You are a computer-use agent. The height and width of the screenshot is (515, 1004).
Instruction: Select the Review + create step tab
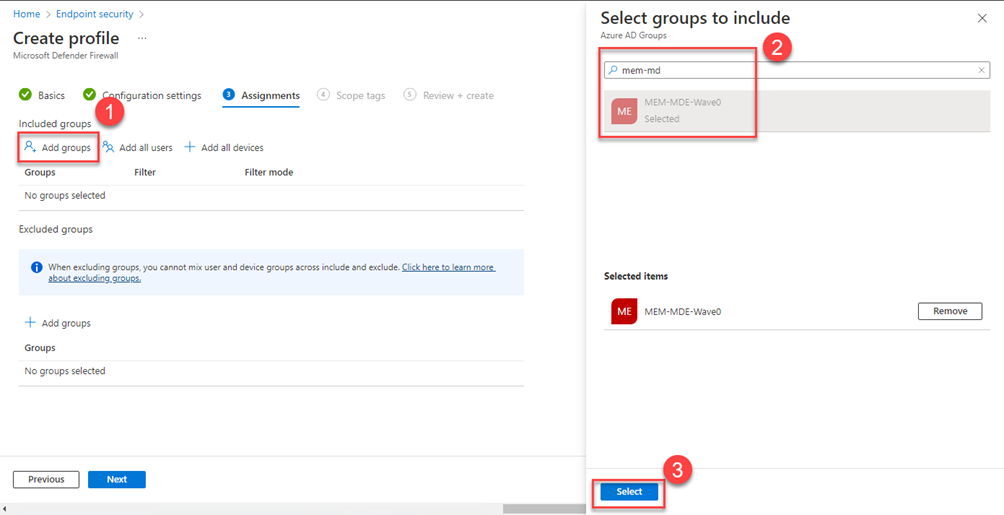pyautogui.click(x=449, y=95)
